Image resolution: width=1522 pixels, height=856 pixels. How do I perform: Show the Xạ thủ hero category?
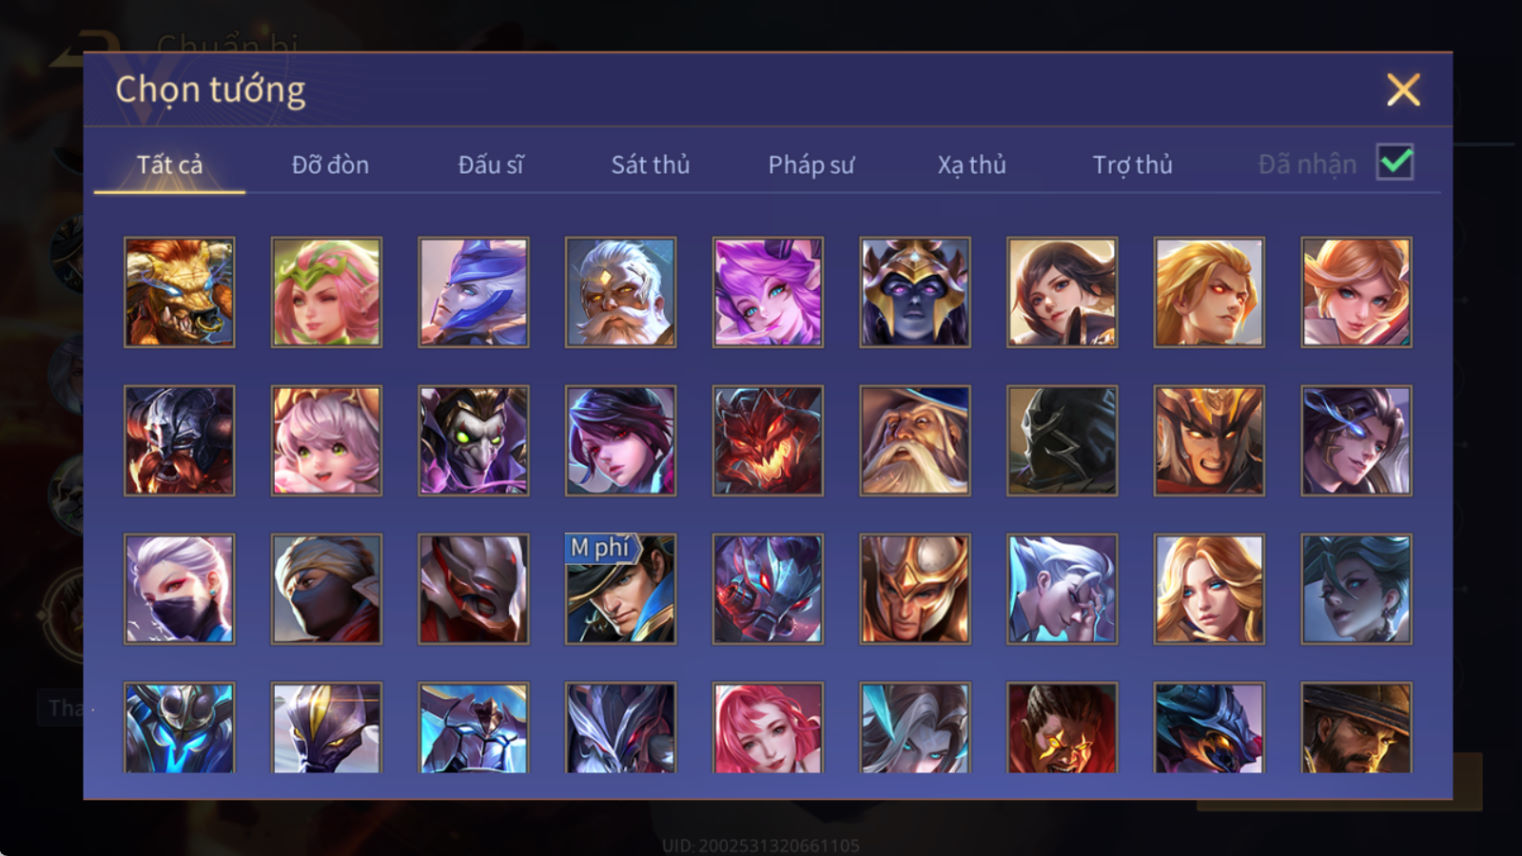[x=971, y=165]
